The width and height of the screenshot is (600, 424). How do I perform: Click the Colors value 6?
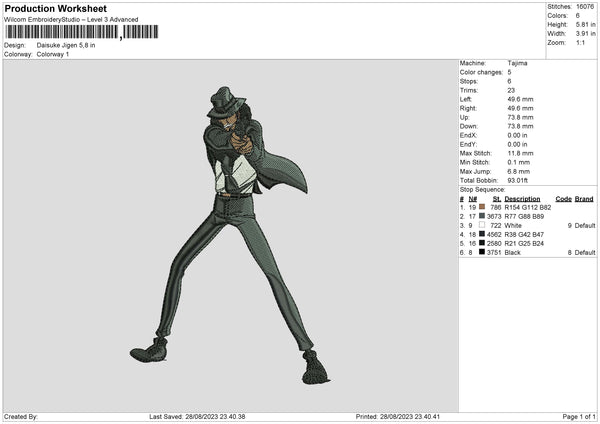tap(577, 16)
